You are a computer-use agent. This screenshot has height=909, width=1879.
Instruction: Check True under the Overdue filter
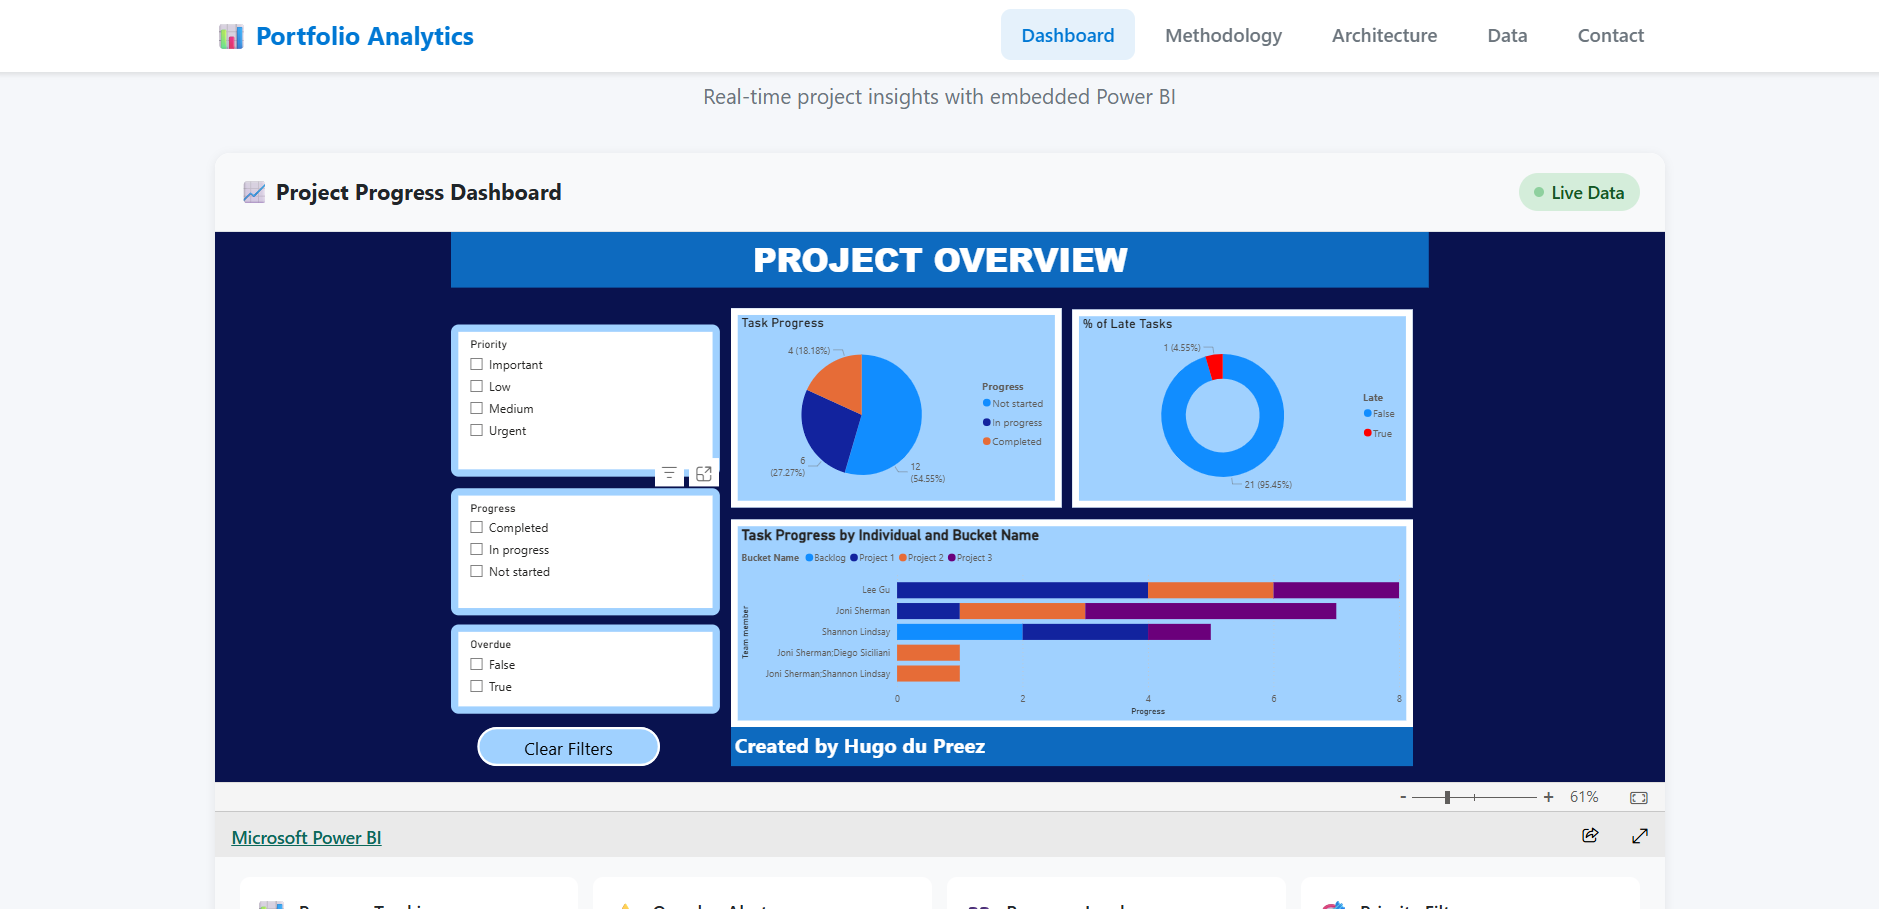(477, 686)
